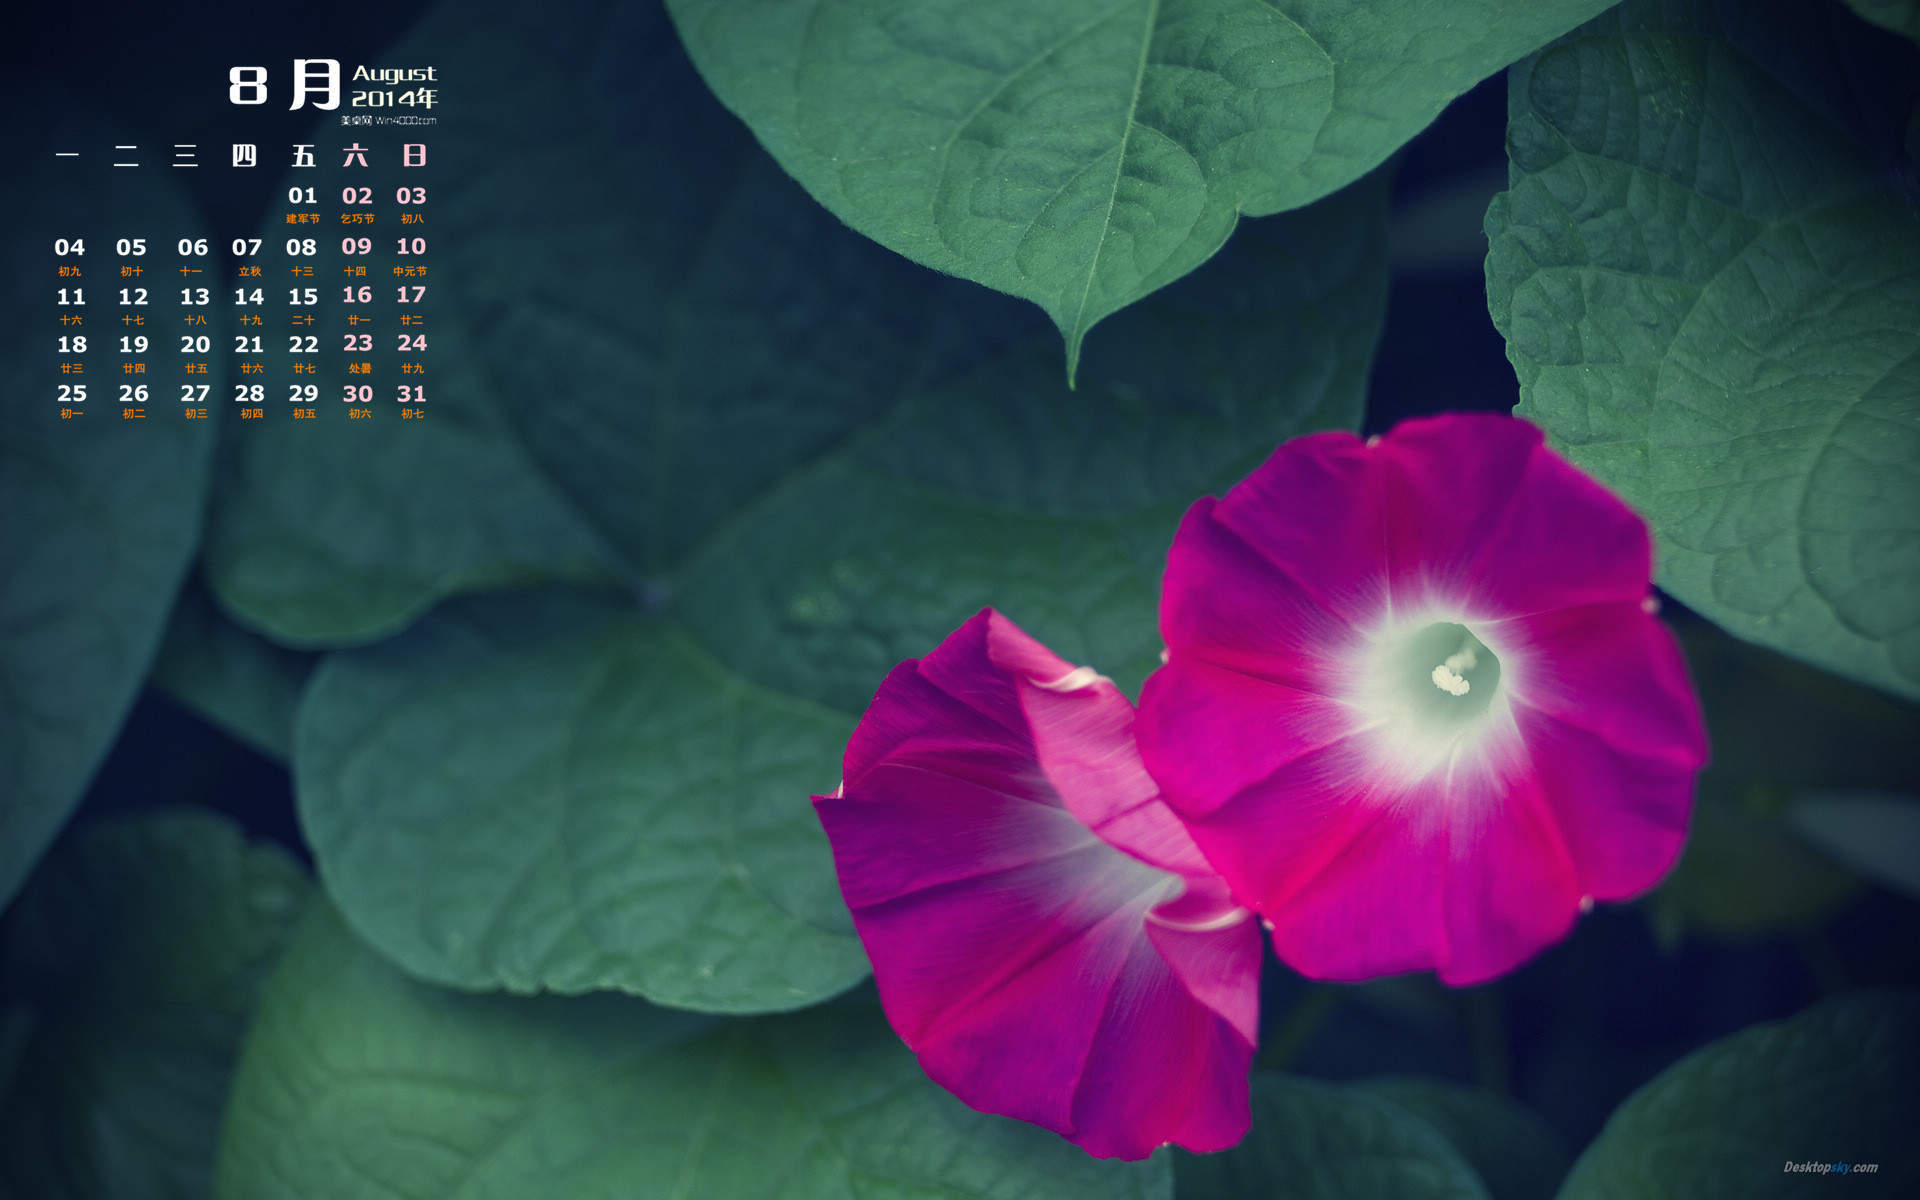Click the "2014年" year label
1920x1200 pixels.
coord(395,98)
